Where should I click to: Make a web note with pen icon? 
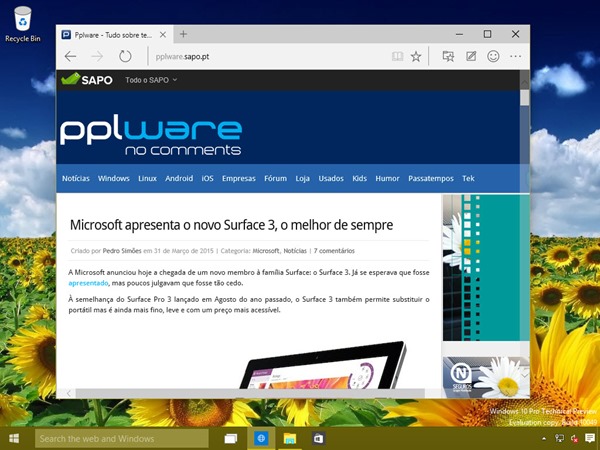coord(471,57)
